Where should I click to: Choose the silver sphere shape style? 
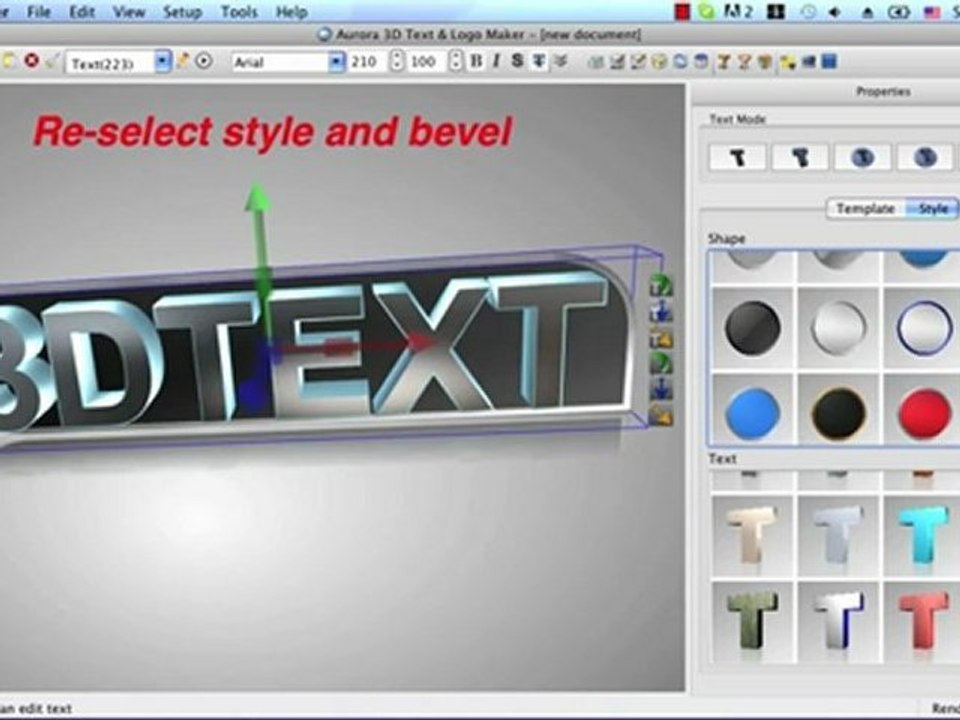[x=838, y=328]
